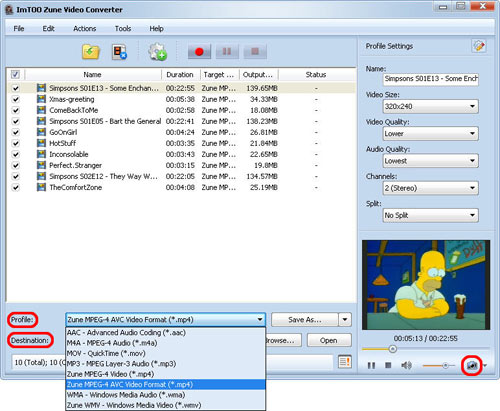500x411 pixels.
Task: Click the film icon of HotStuff
Action: pos(41,143)
